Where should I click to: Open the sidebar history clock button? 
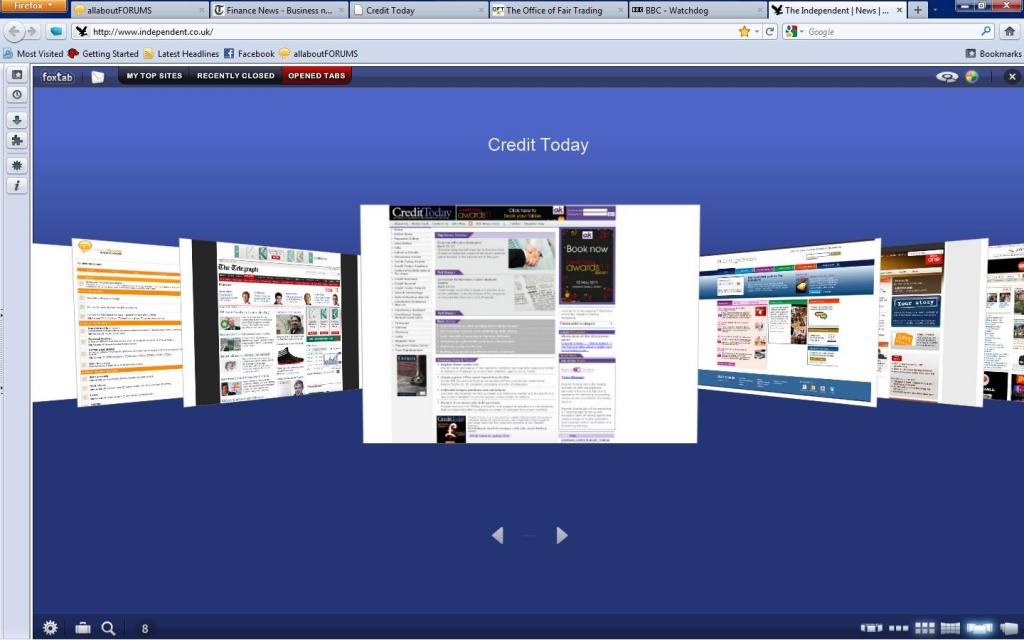click(x=18, y=95)
